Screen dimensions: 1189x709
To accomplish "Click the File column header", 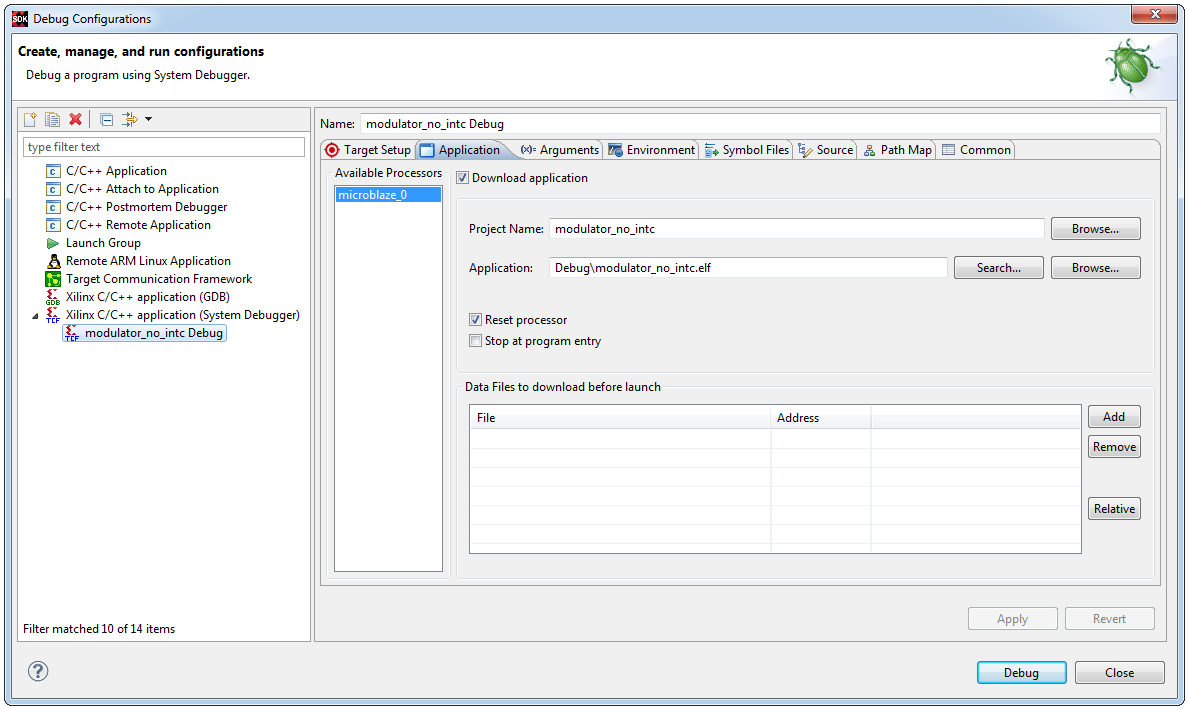I will coord(620,418).
